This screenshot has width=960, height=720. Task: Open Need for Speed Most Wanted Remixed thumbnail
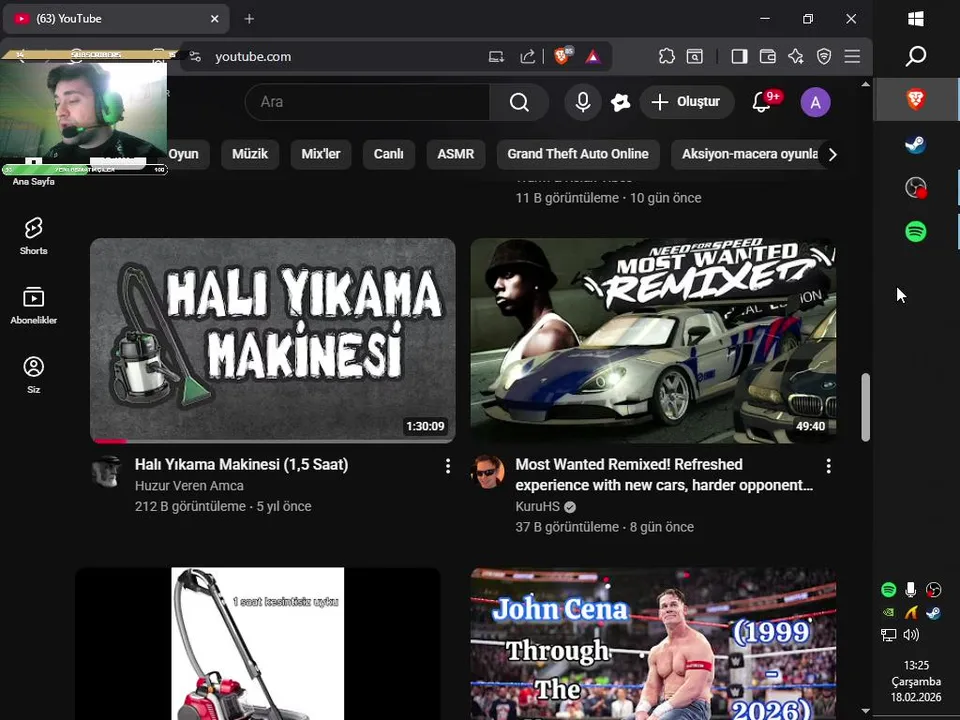[653, 340]
